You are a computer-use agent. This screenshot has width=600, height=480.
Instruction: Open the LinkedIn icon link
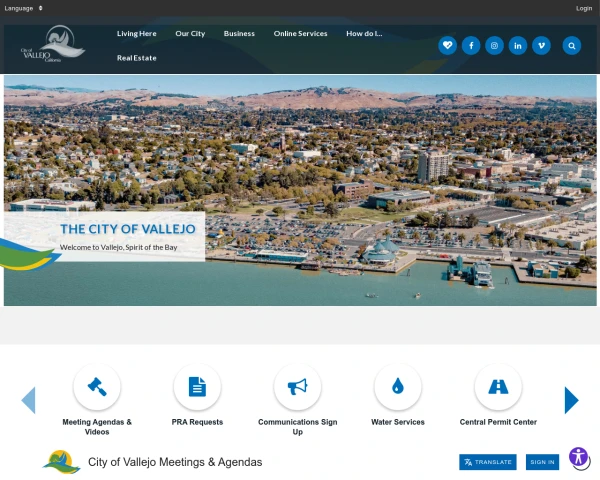[518, 46]
